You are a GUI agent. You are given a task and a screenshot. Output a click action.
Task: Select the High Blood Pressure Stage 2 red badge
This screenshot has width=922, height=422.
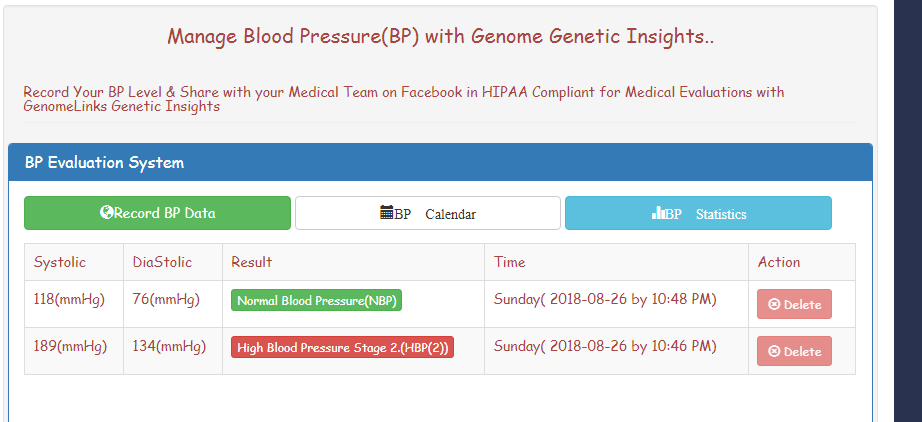[342, 347]
